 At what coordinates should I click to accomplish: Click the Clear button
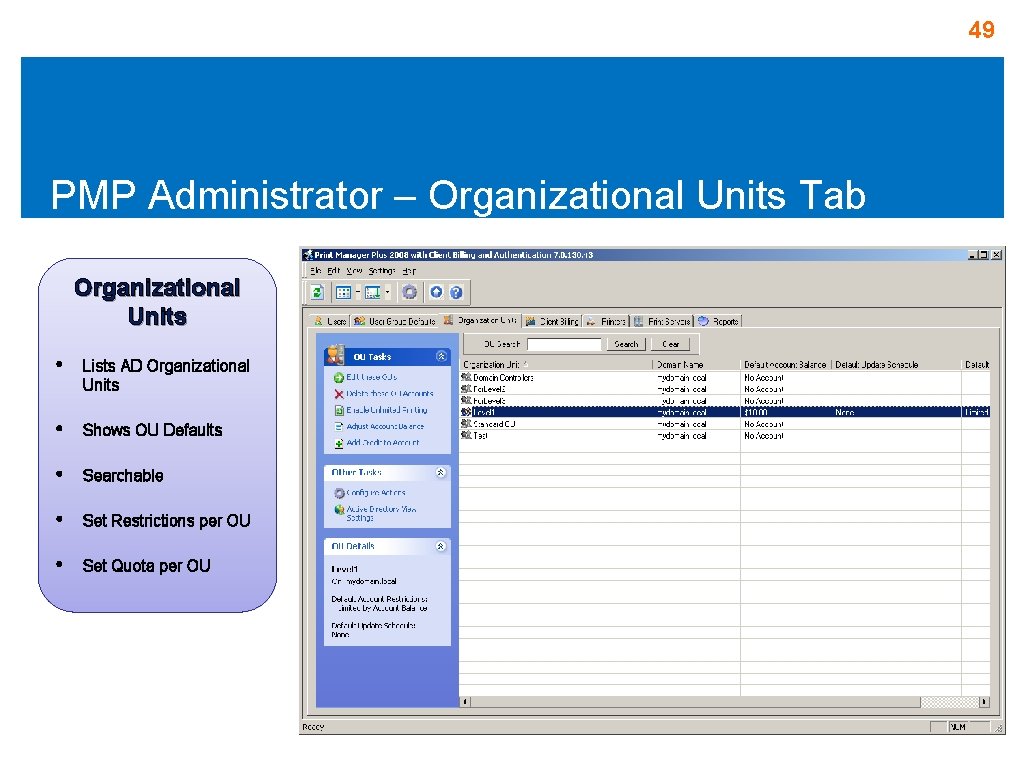[x=671, y=344]
